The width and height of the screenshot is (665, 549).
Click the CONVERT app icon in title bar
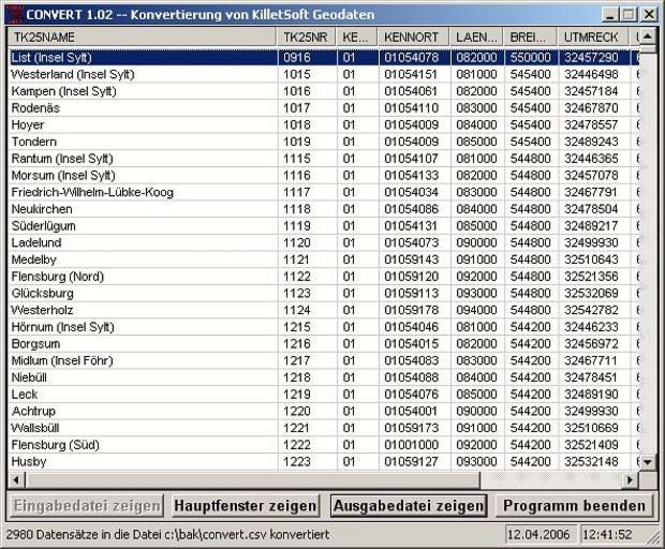14,14
